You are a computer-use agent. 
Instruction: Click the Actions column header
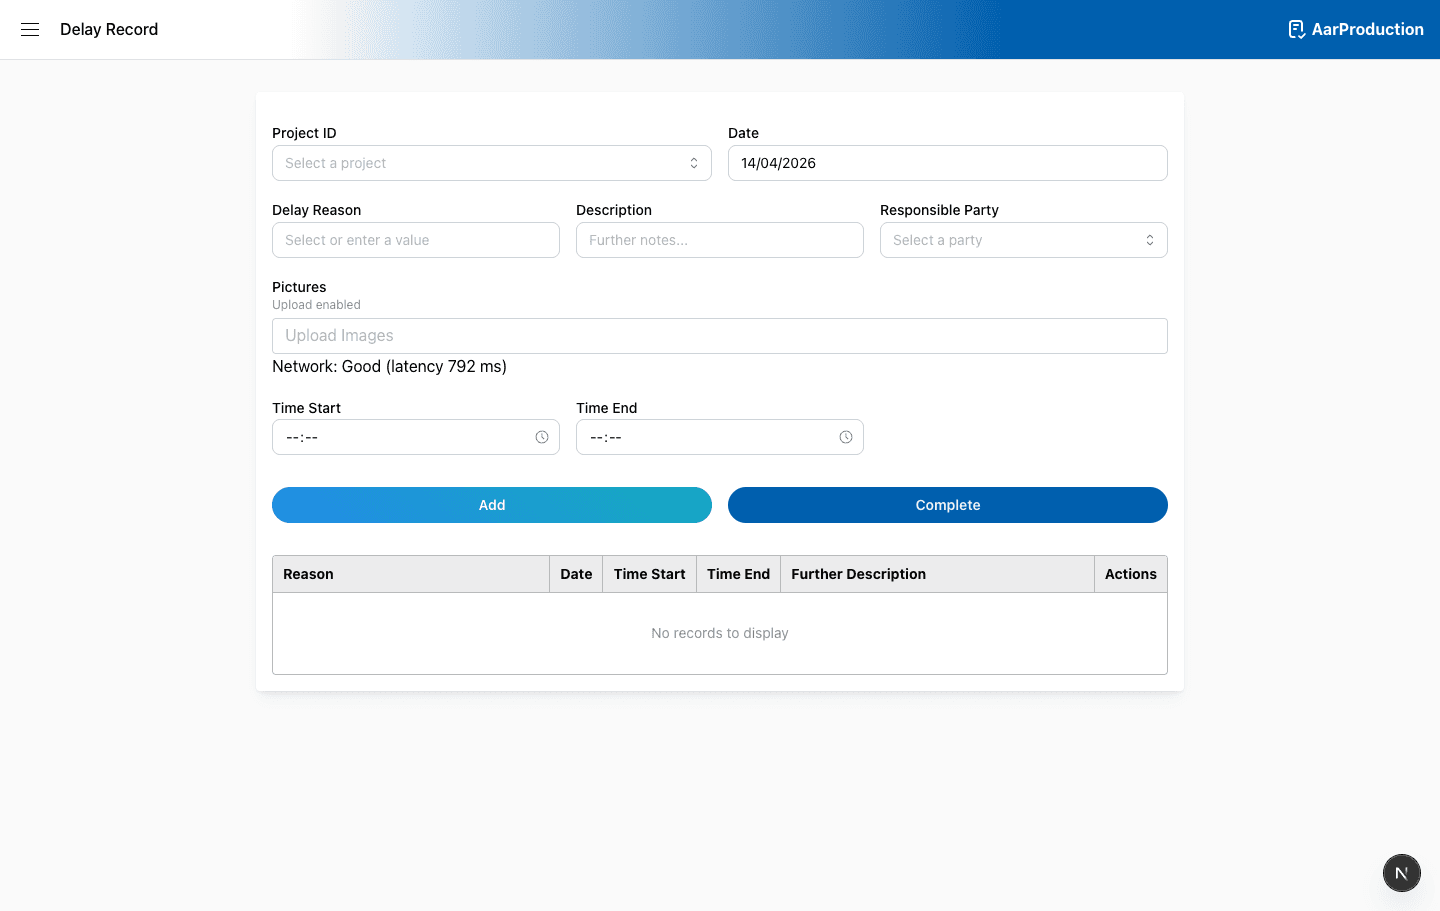tap(1130, 573)
